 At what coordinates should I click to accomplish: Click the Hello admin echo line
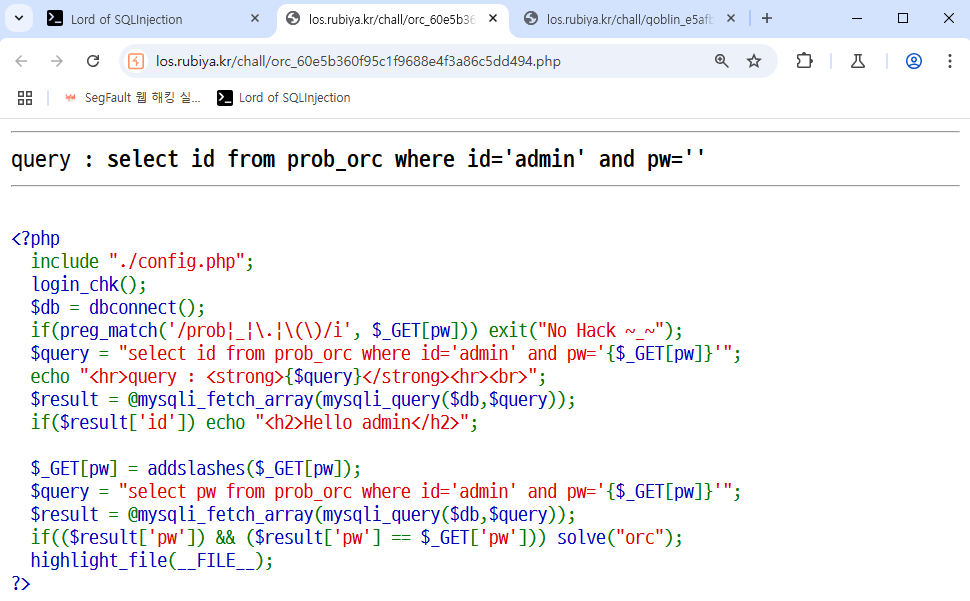point(254,422)
